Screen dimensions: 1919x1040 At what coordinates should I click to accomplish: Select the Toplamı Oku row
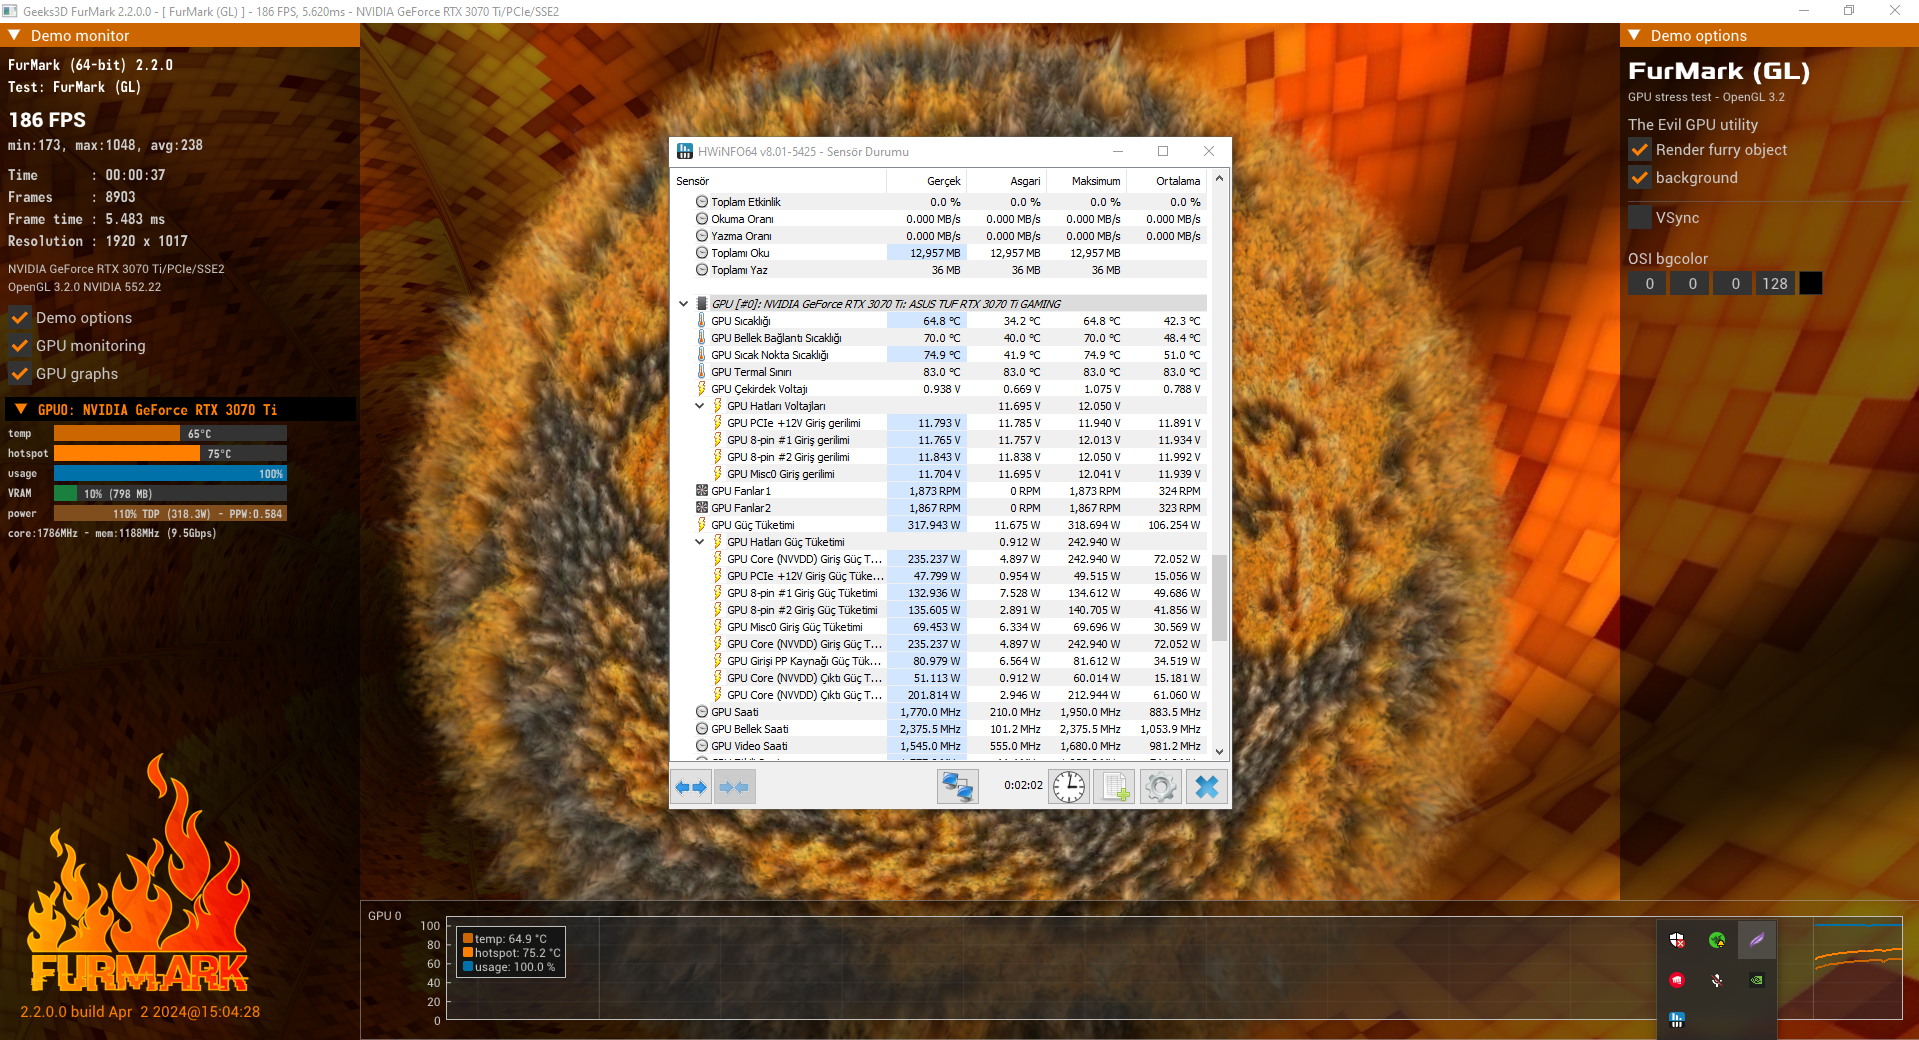(940, 253)
